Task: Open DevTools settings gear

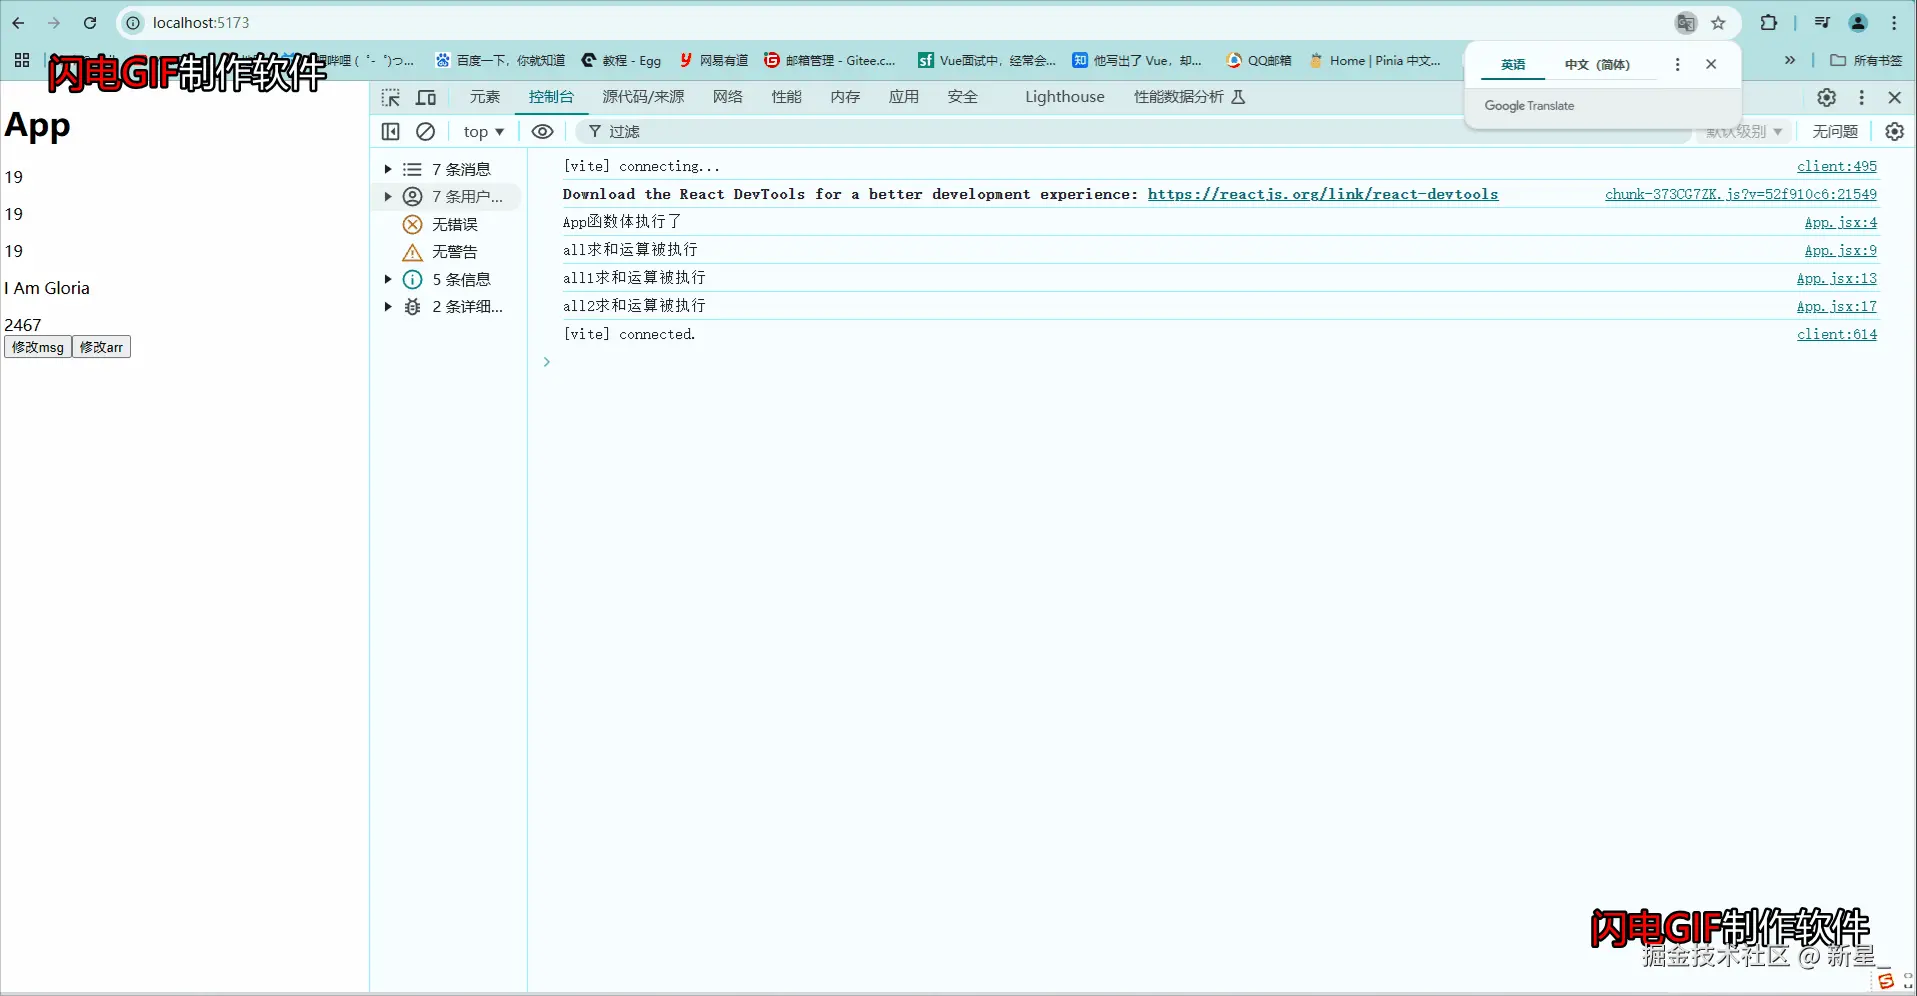Action: 1826,97
